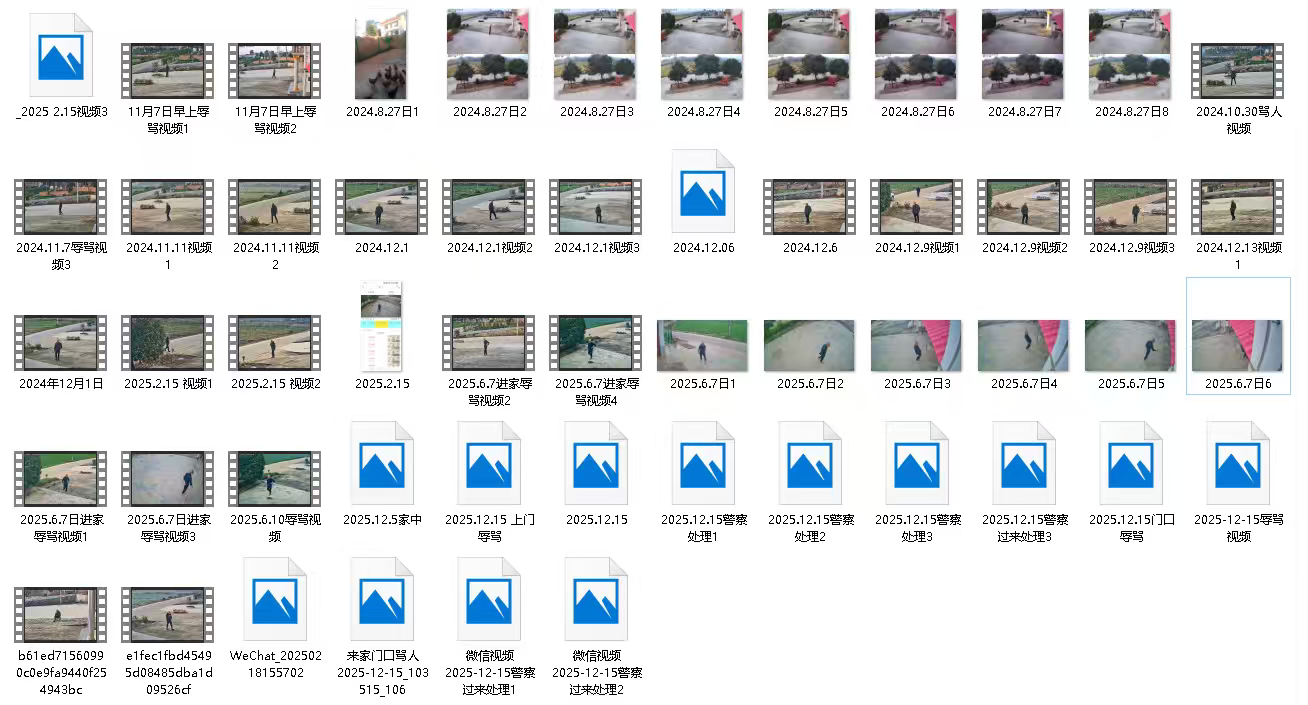Select the 2025.12.15警察处理1 file icon
This screenshot has width=1308, height=705.
[703, 464]
